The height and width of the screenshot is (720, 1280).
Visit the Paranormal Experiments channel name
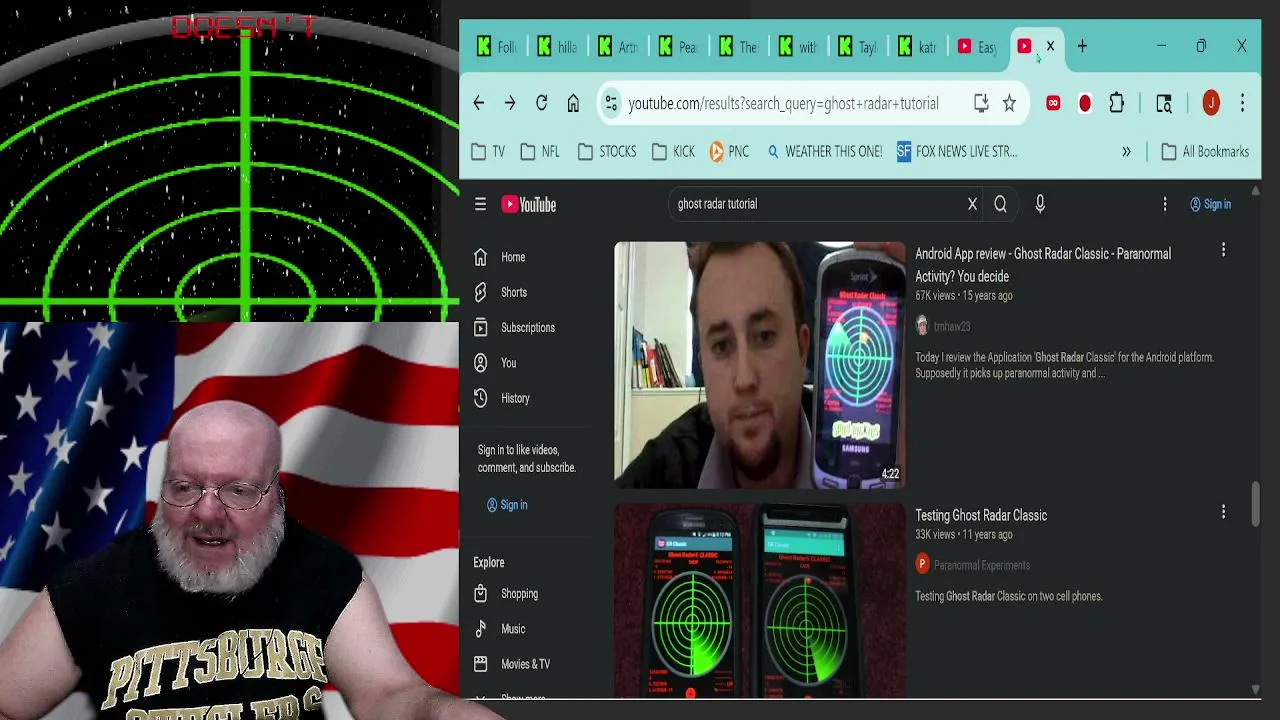tap(981, 565)
